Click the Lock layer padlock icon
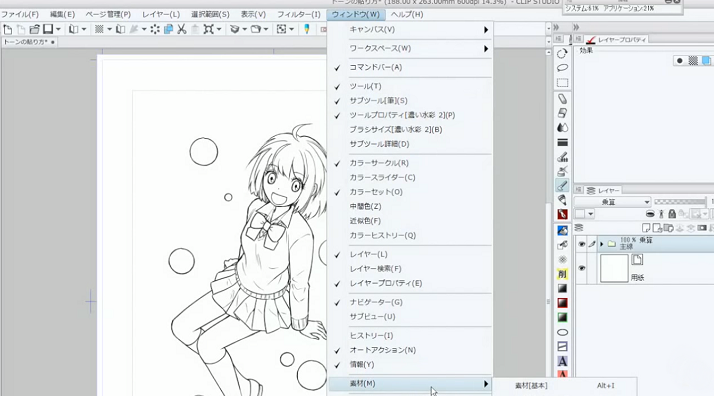The width and height of the screenshot is (714, 396). pos(672,214)
